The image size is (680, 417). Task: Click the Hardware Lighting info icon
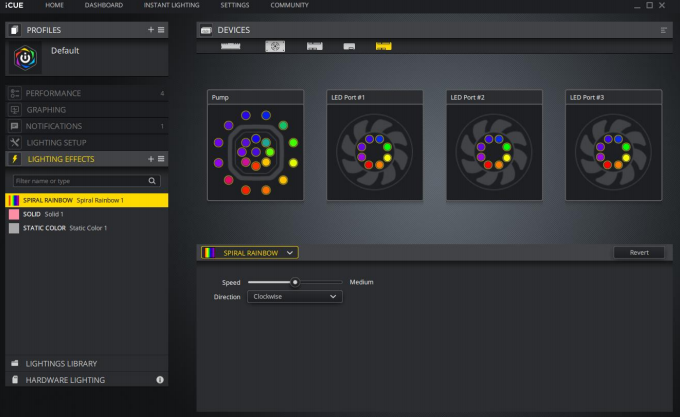[x=160, y=380]
